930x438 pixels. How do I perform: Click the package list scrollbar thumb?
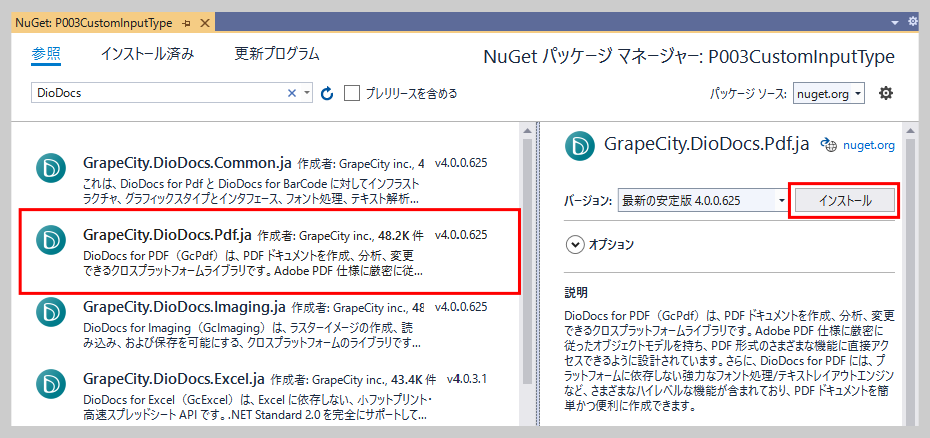527,261
